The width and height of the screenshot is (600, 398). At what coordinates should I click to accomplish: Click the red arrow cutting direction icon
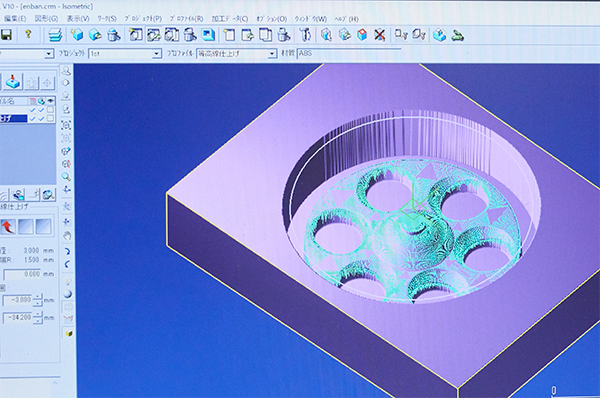pos(8,227)
